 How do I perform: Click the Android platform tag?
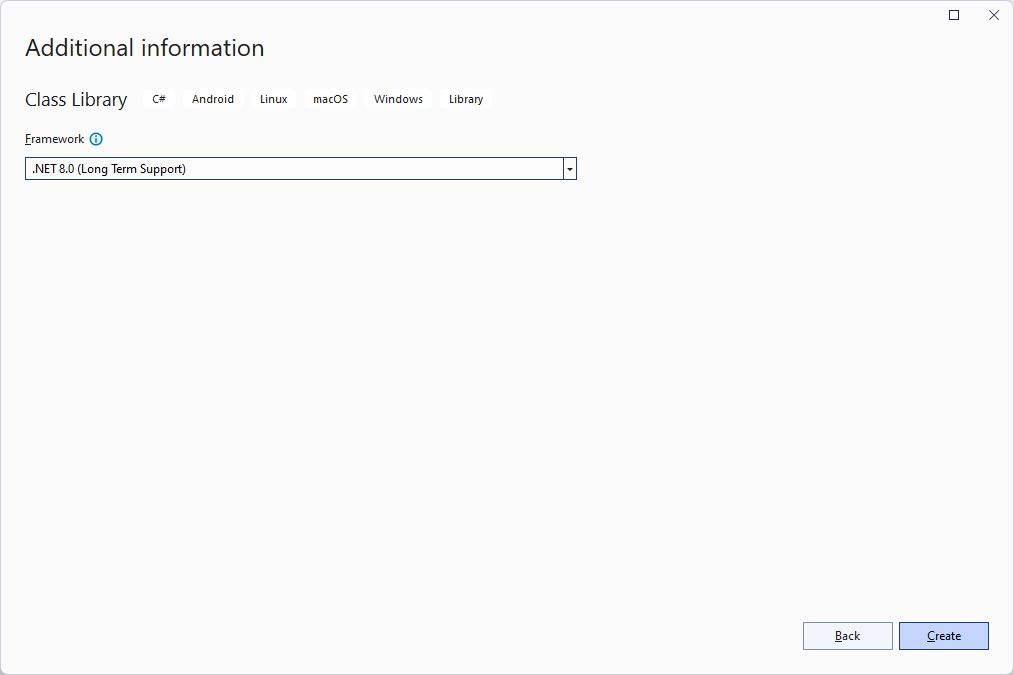pyautogui.click(x=212, y=98)
